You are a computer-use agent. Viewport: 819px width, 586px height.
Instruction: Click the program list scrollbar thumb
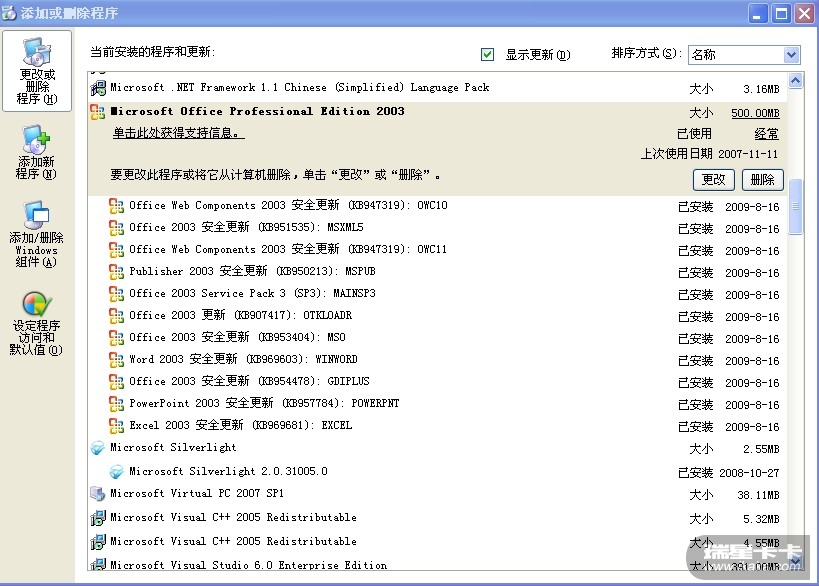(x=795, y=207)
